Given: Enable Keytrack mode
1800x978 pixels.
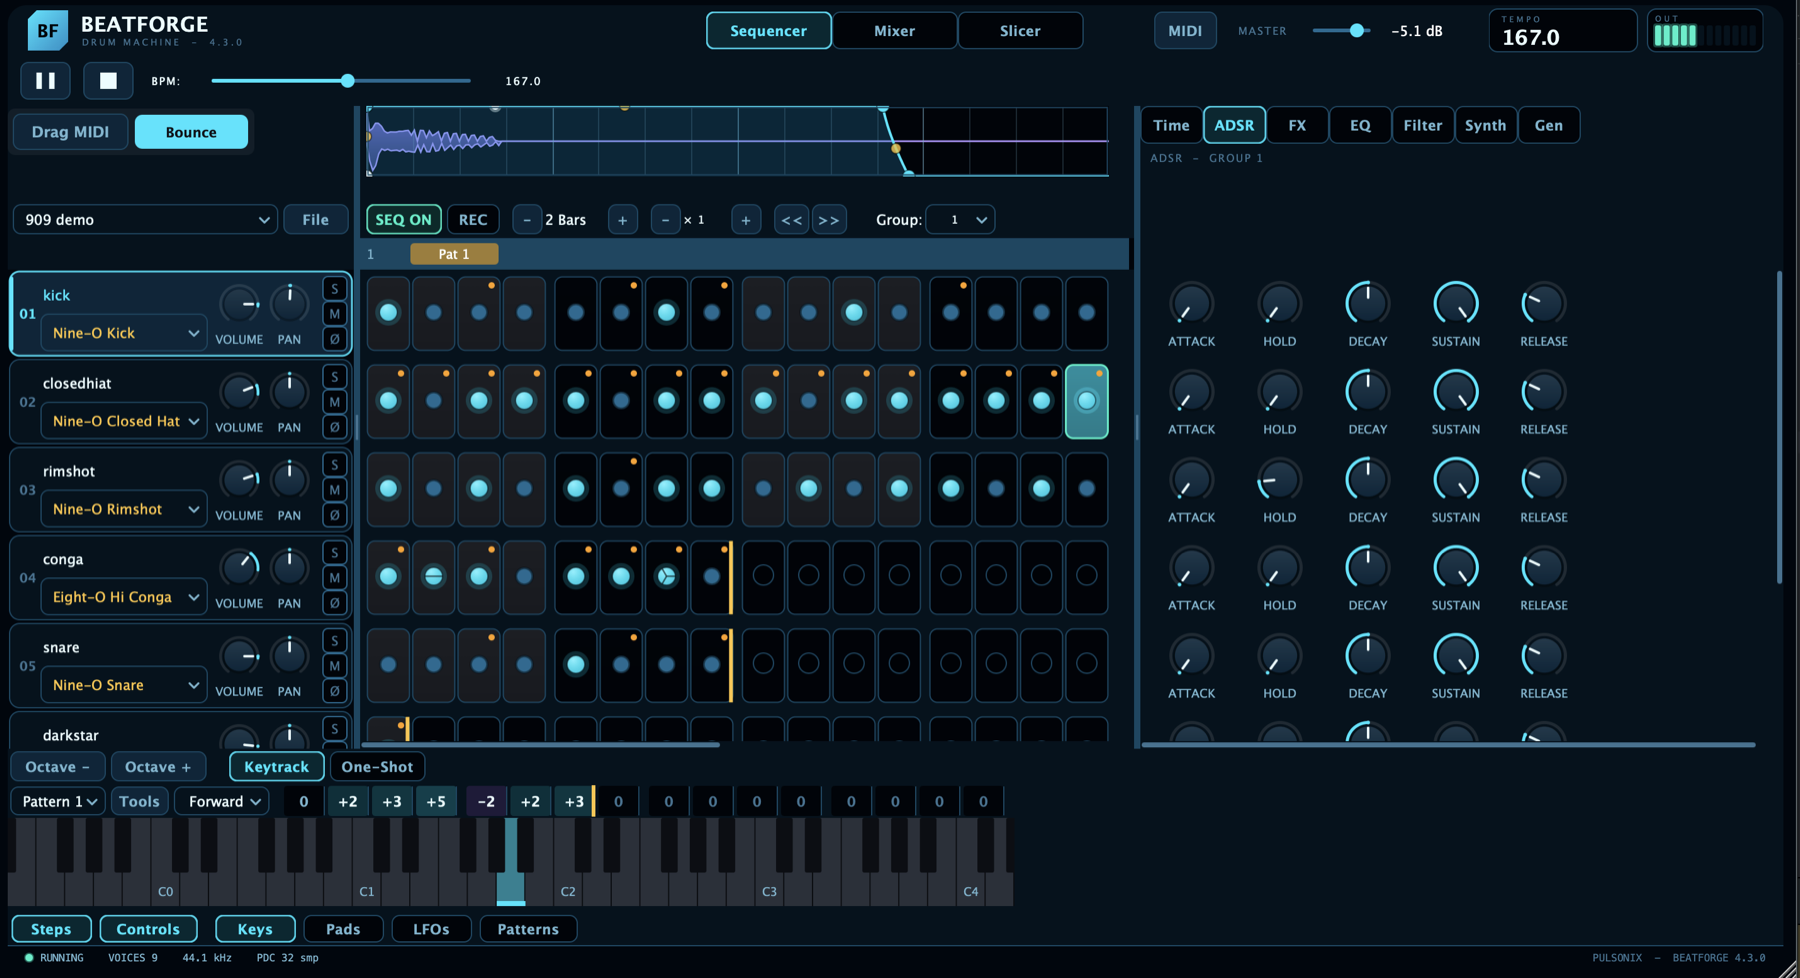Looking at the screenshot, I should tap(276, 767).
